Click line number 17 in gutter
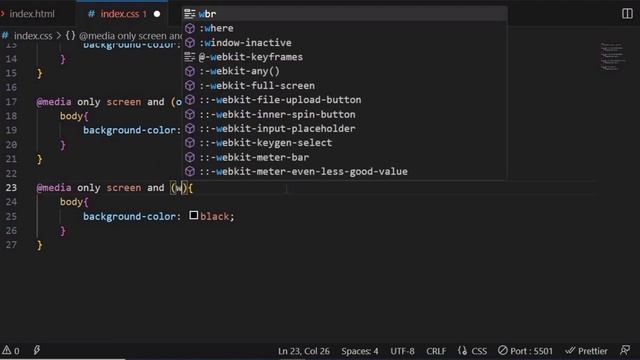Image resolution: width=640 pixels, height=360 pixels. 11,102
